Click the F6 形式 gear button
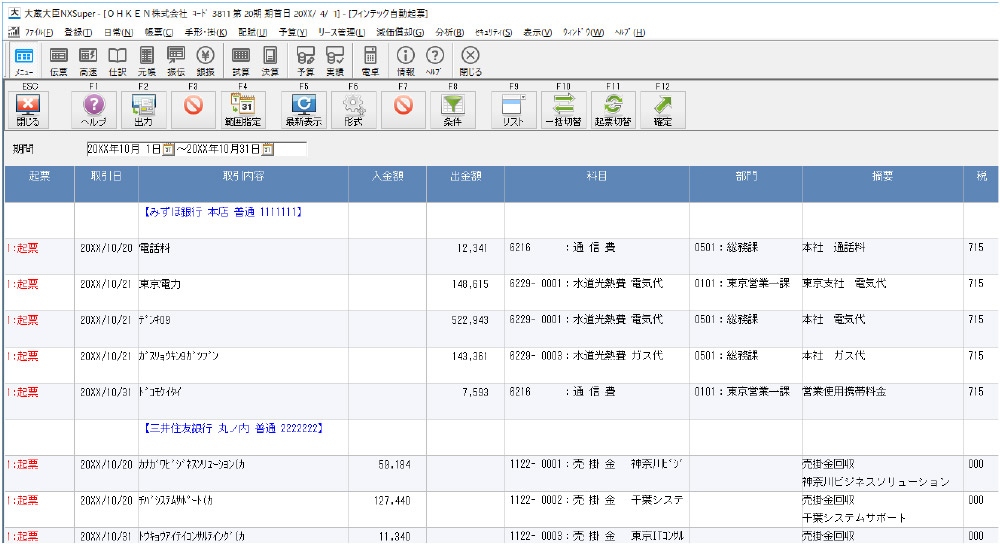1000x544 pixels. pos(354,110)
